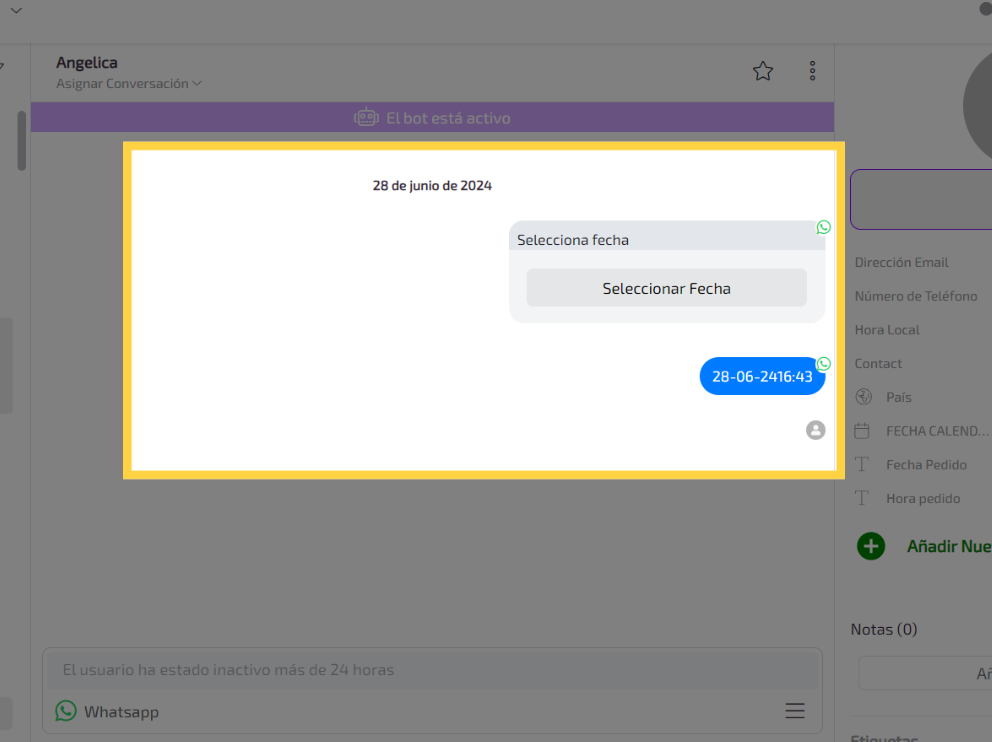The height and width of the screenshot is (742, 992).
Task: Star the Angelica conversation
Action: point(763,71)
